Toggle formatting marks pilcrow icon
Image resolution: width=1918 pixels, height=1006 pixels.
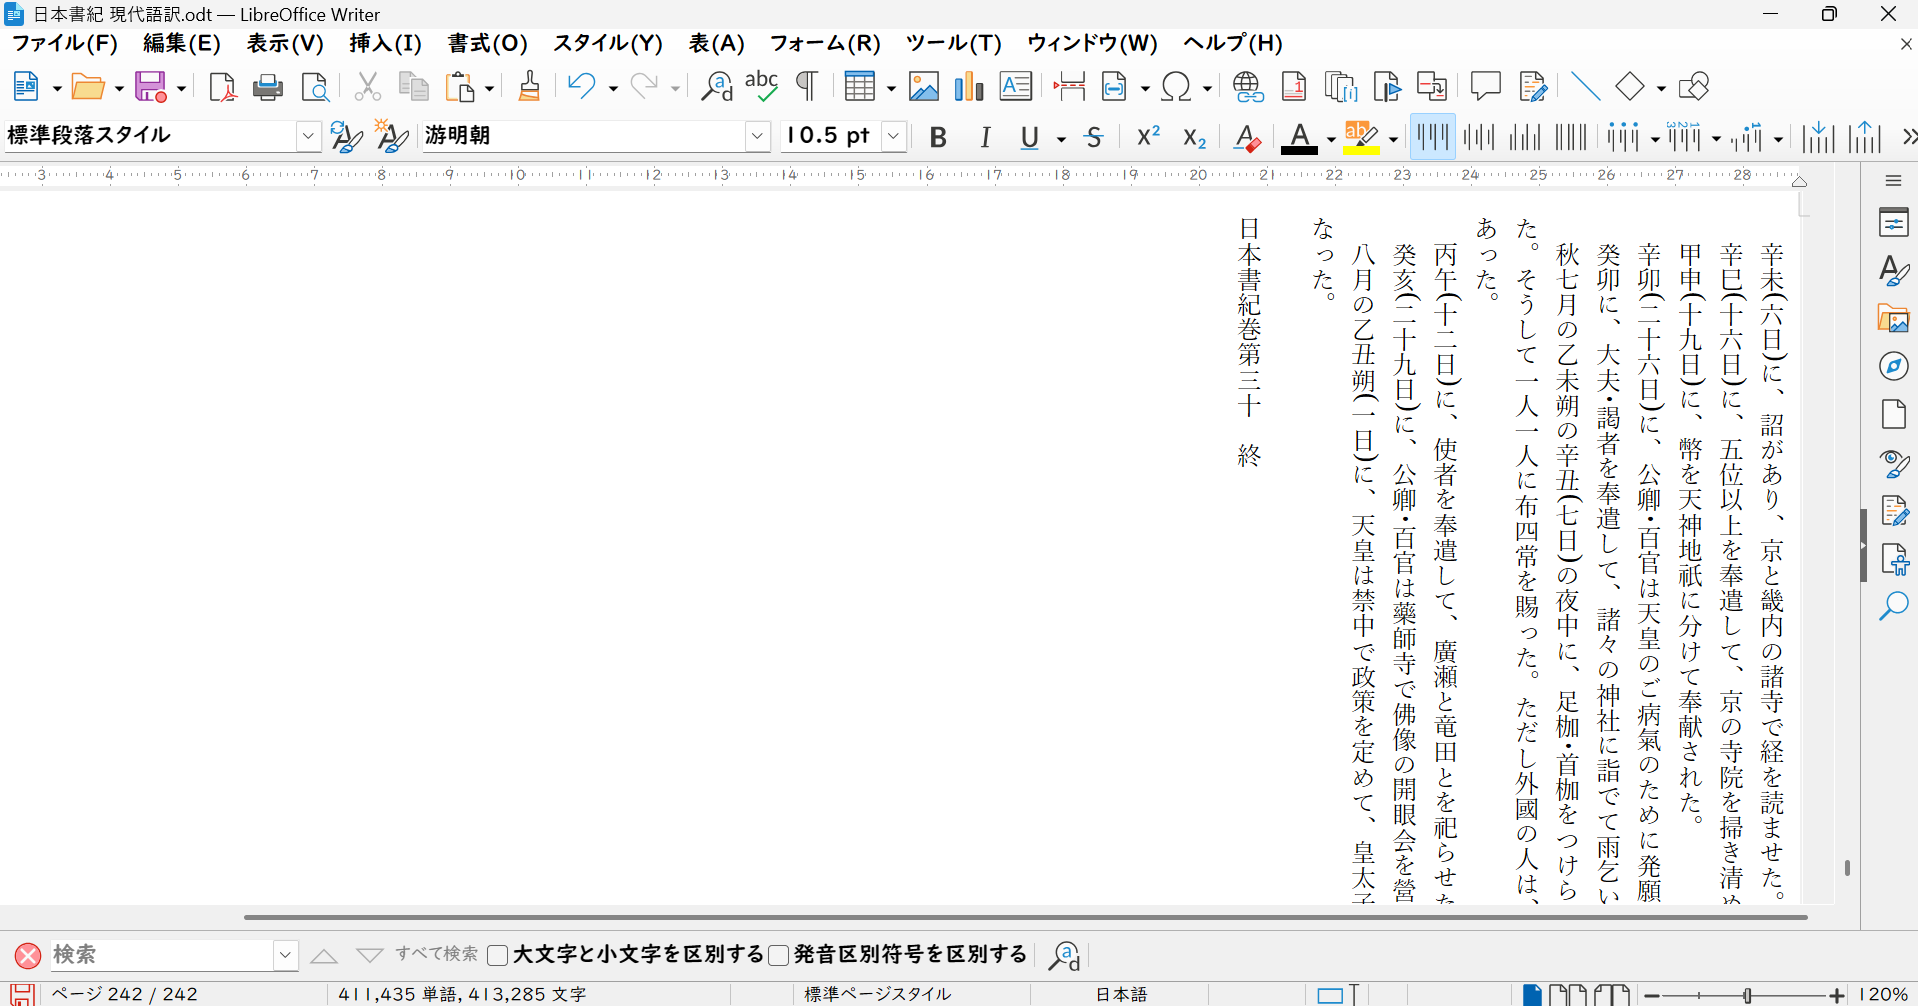806,88
